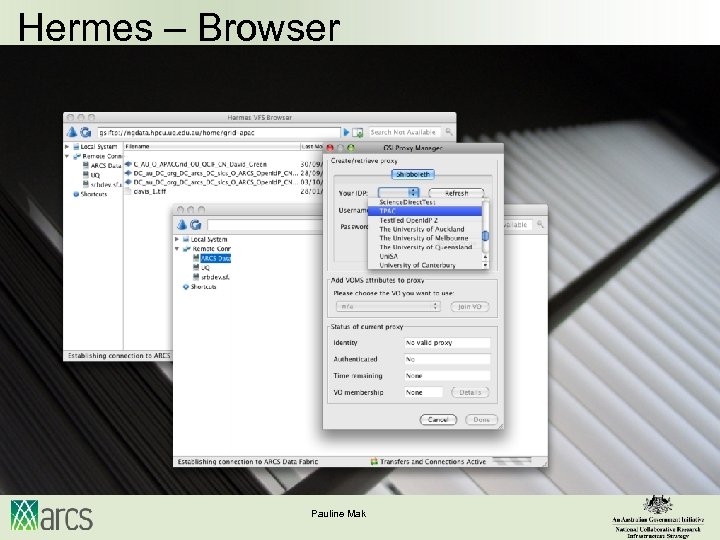The width and height of the screenshot is (720, 540).
Task: Click the Time remaining field
Action: click(447, 376)
